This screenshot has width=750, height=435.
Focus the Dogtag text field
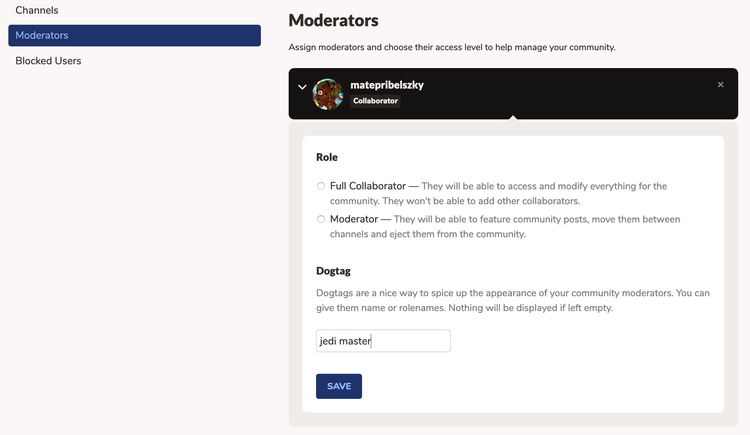383,341
